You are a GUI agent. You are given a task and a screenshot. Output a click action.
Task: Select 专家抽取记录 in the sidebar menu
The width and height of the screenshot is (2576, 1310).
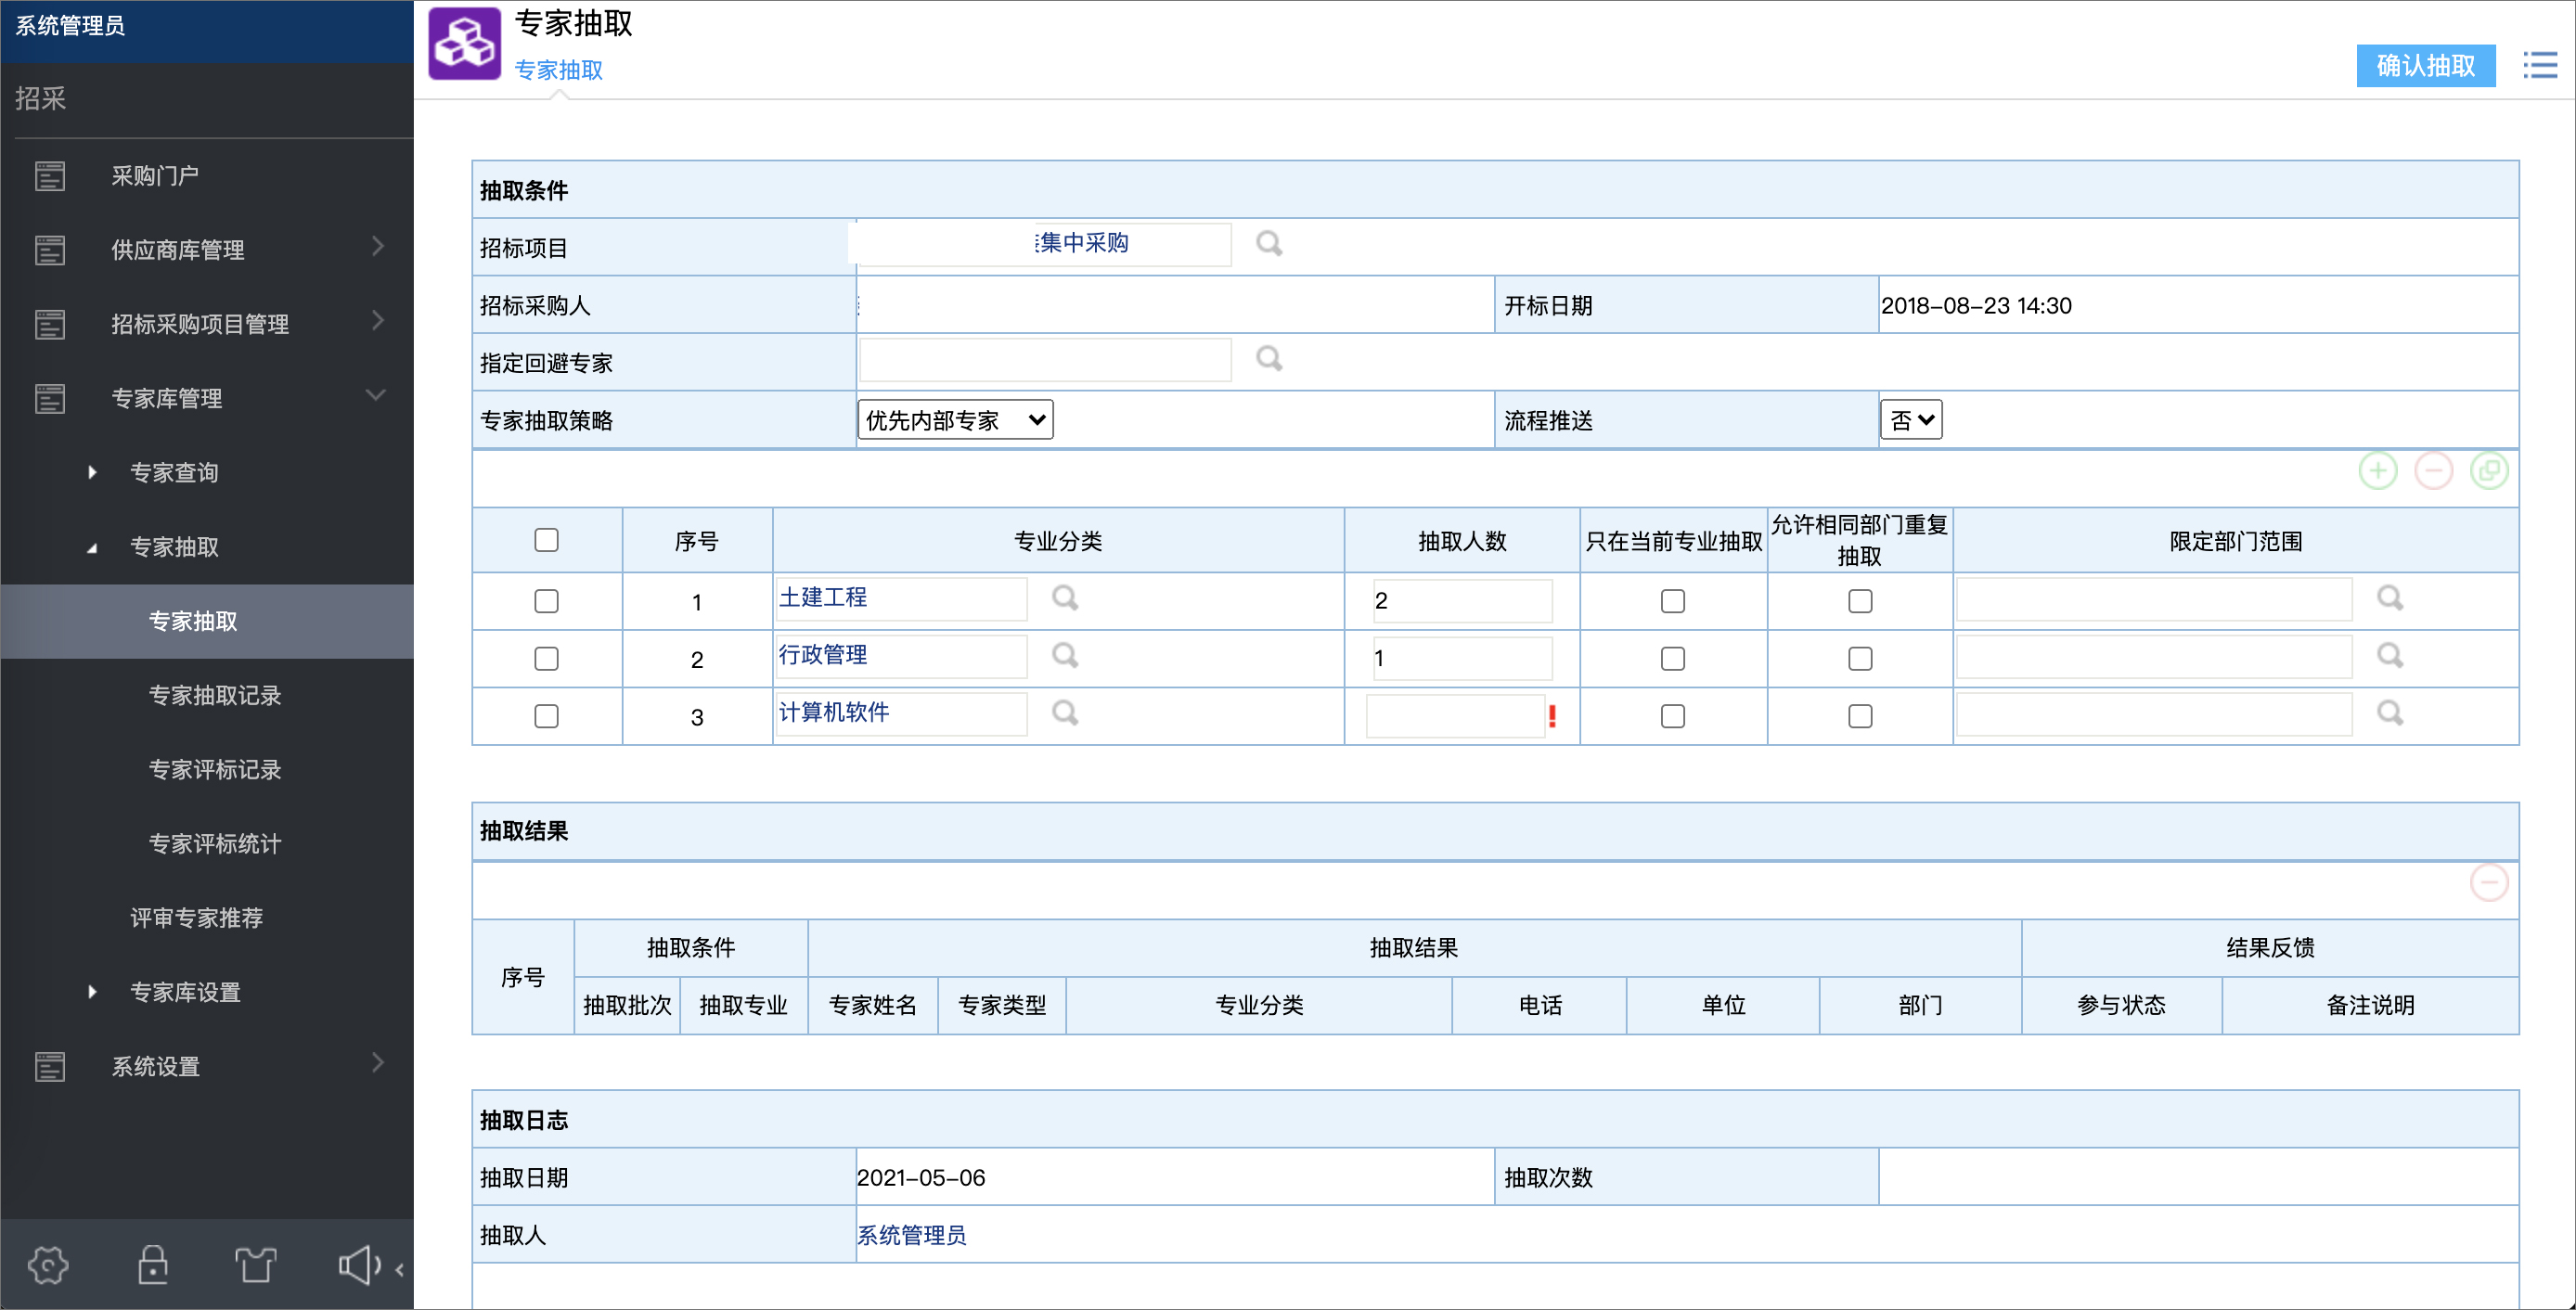tap(214, 695)
